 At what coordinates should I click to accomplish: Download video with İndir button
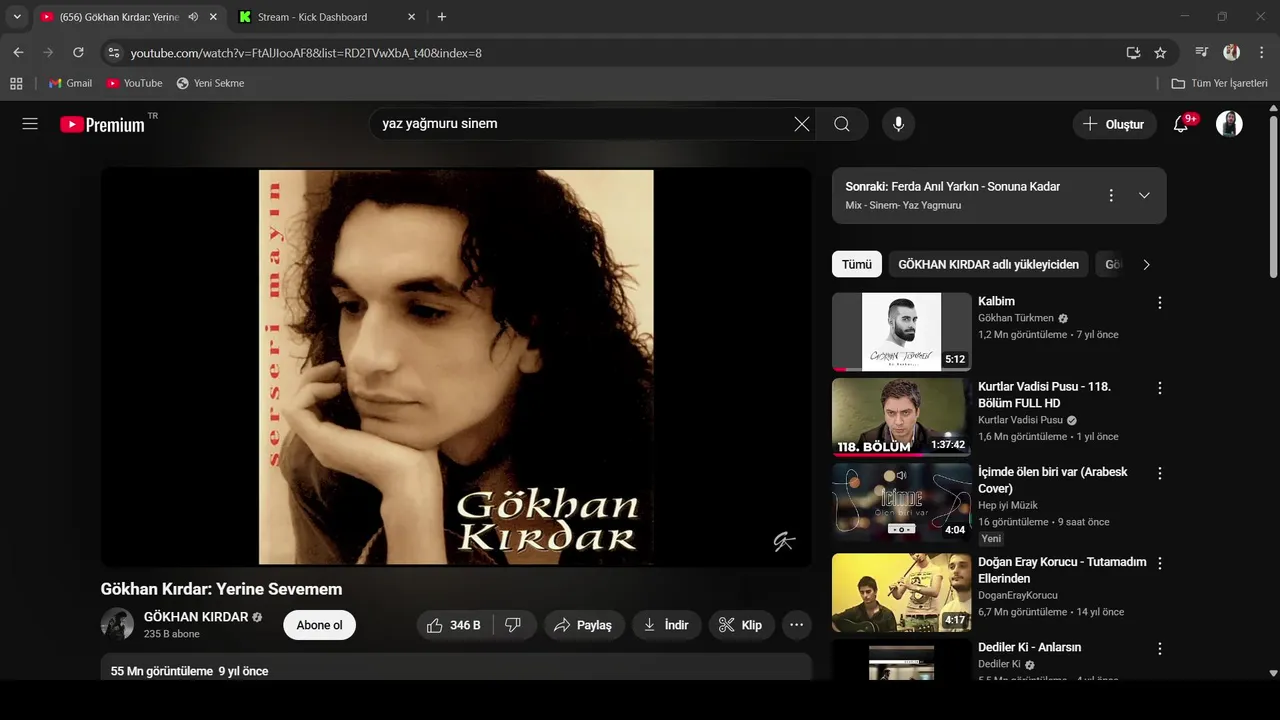point(666,625)
